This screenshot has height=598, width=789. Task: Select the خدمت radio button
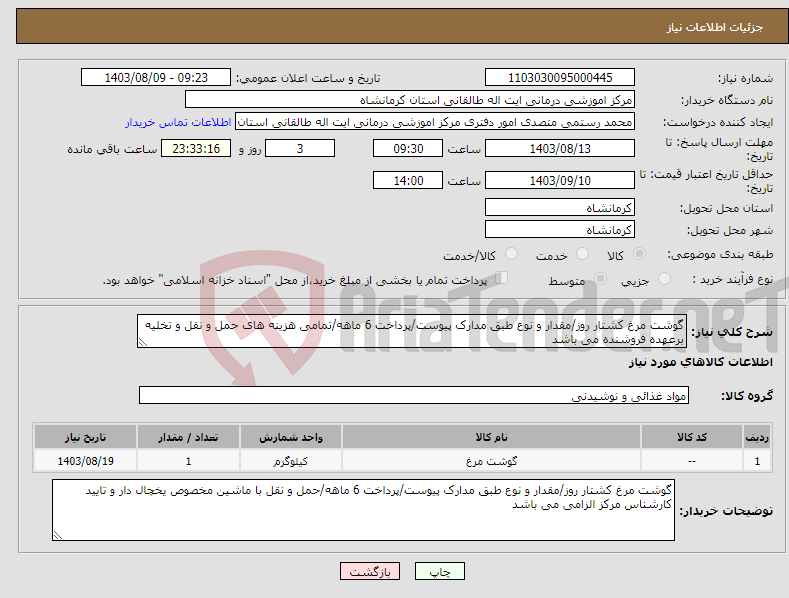pos(582,254)
